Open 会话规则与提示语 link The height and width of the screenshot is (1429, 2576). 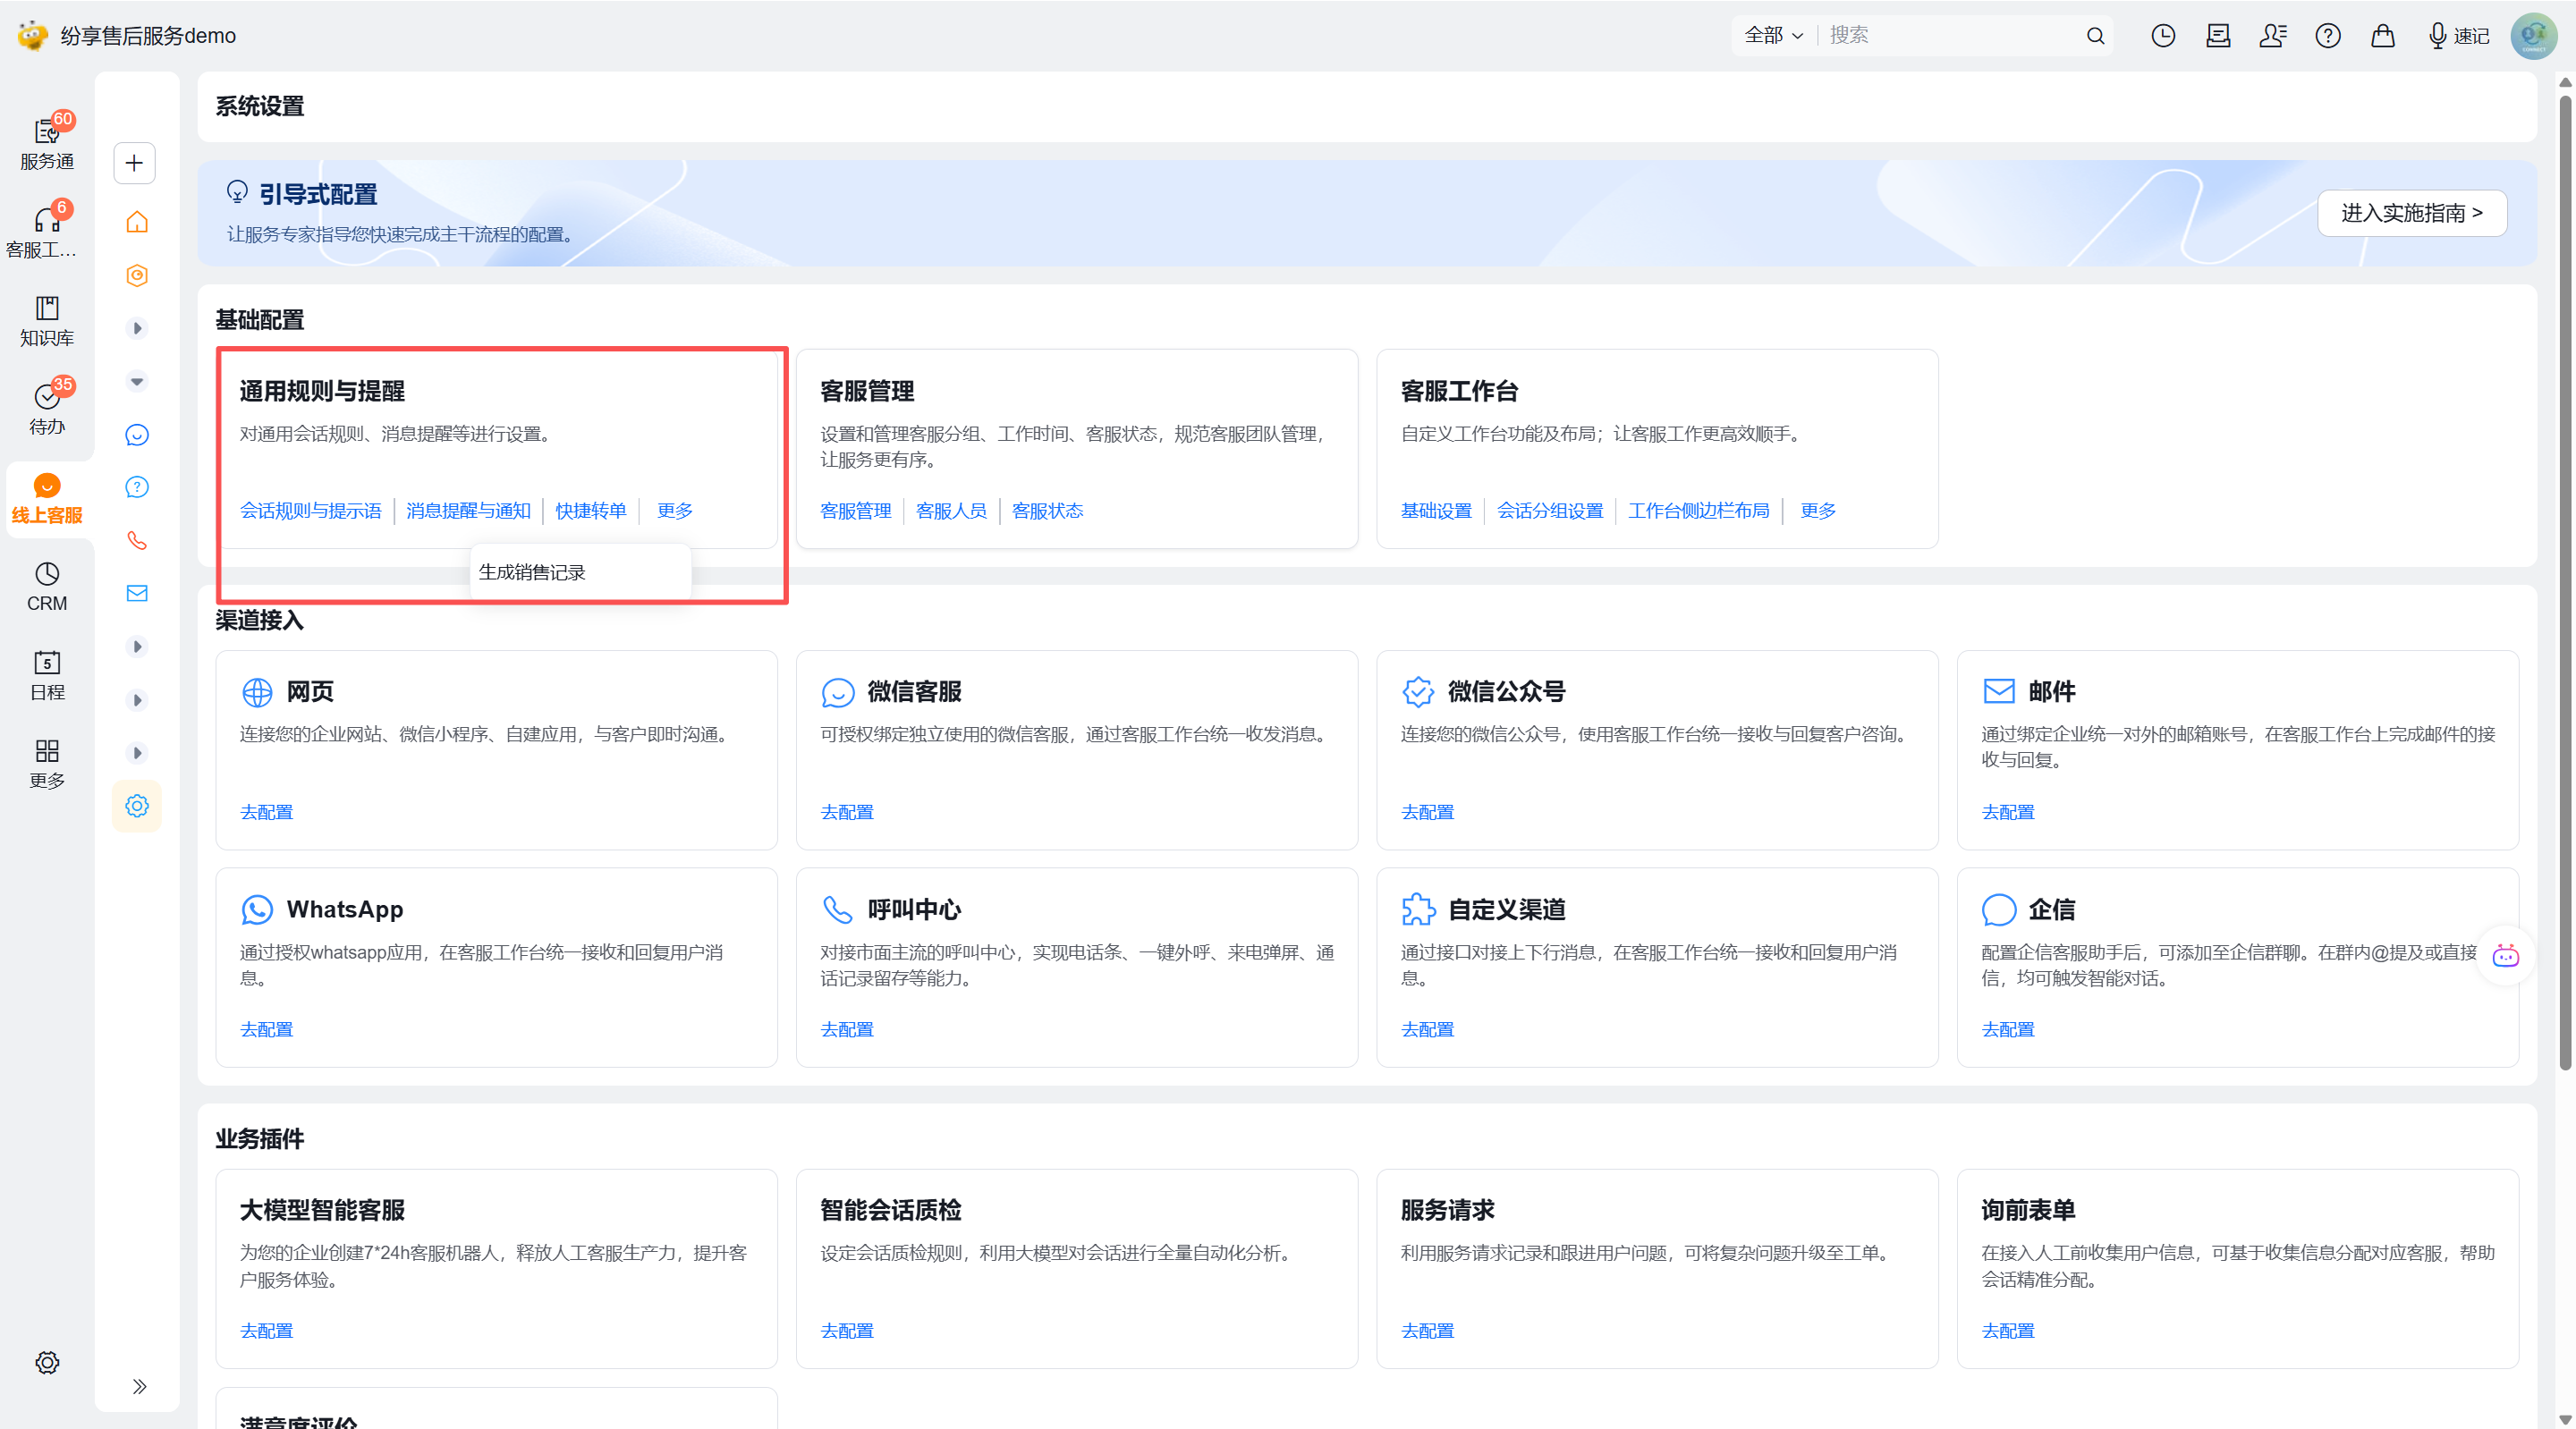(310, 511)
